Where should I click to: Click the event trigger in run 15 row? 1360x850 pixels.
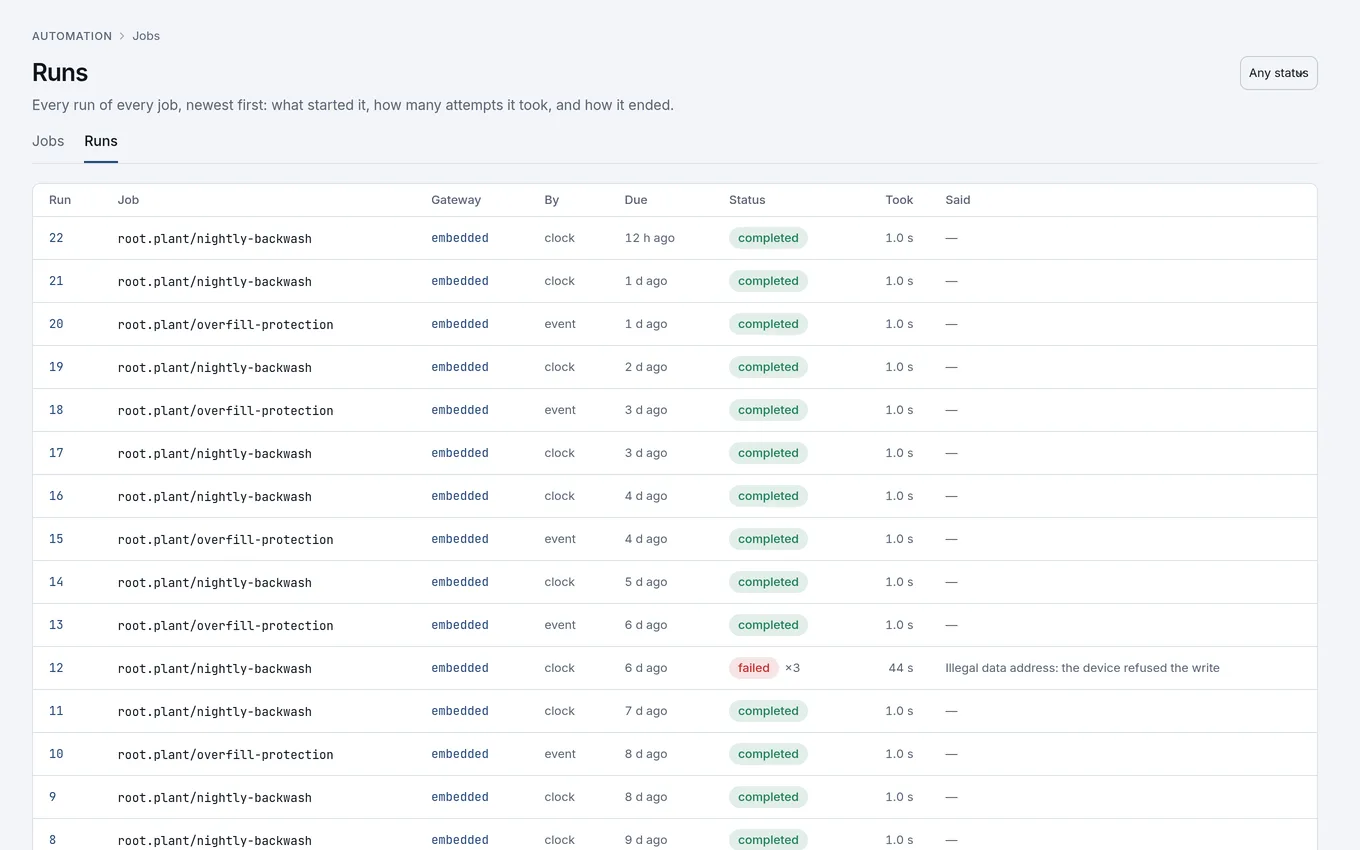coord(560,539)
